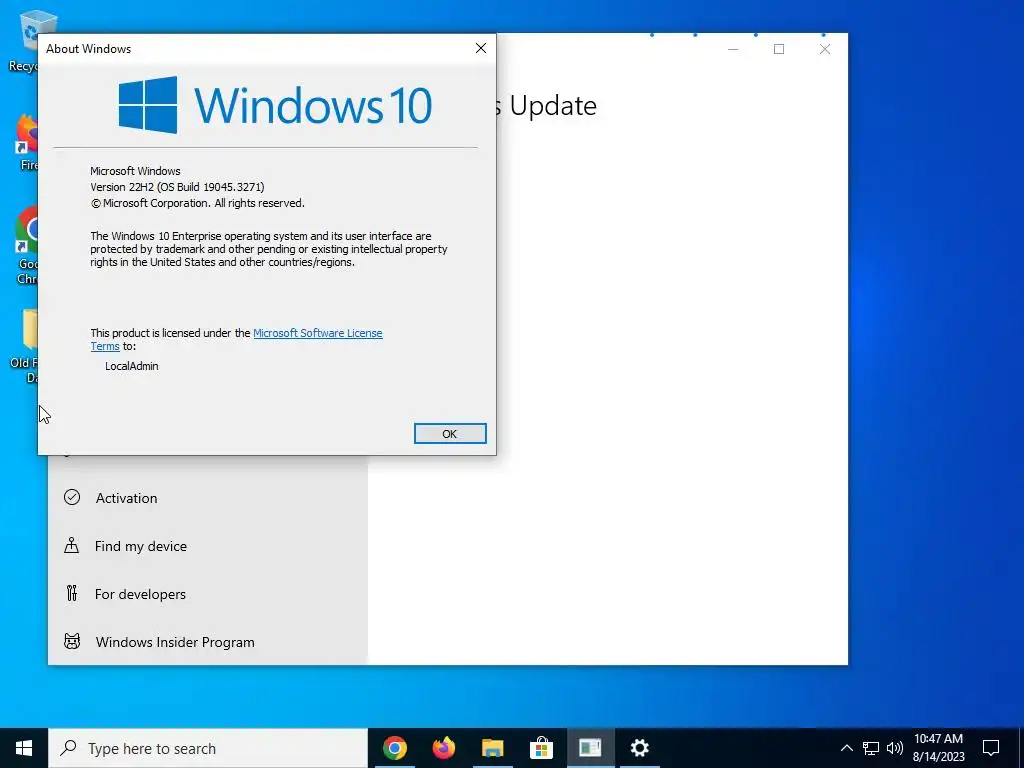Select the Old folder on the desktop
This screenshot has height=768, width=1024.
click(26, 346)
